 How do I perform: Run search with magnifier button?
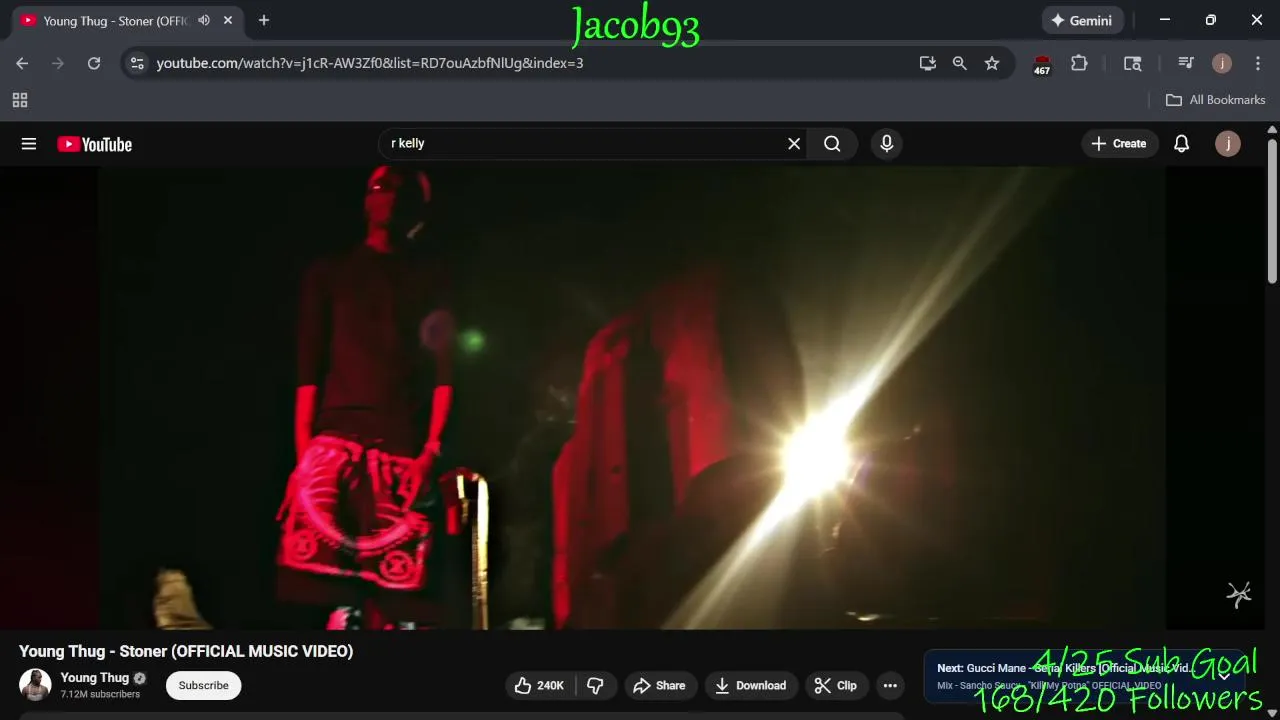[x=832, y=144]
